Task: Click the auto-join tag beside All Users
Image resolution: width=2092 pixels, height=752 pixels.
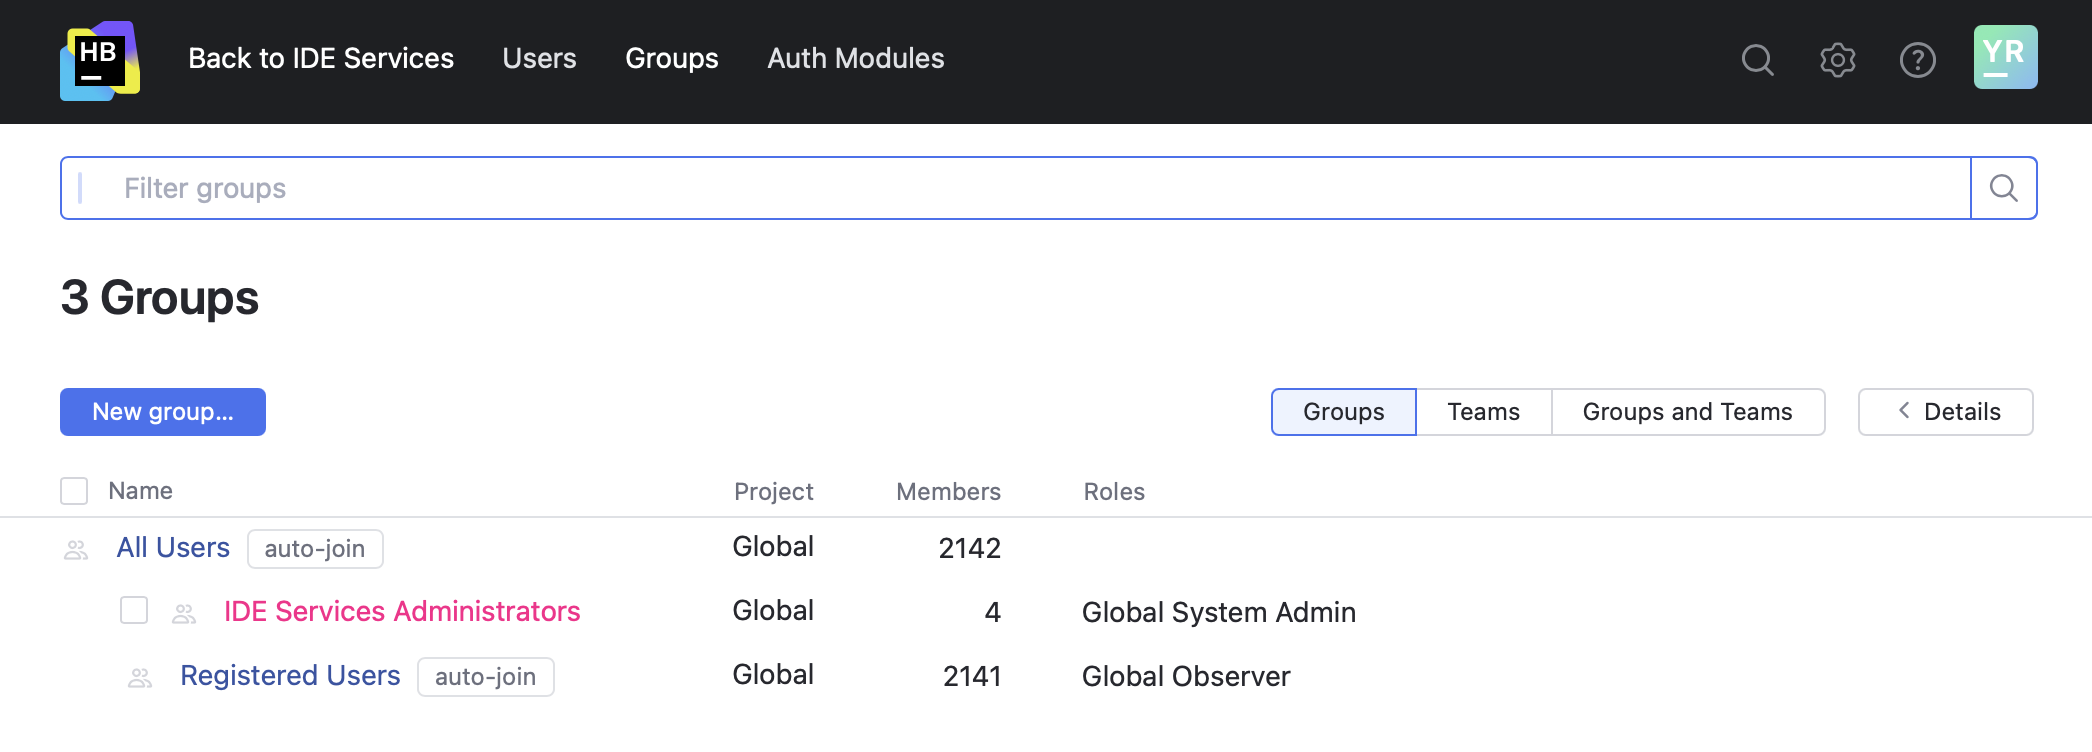Action: pyautogui.click(x=315, y=549)
